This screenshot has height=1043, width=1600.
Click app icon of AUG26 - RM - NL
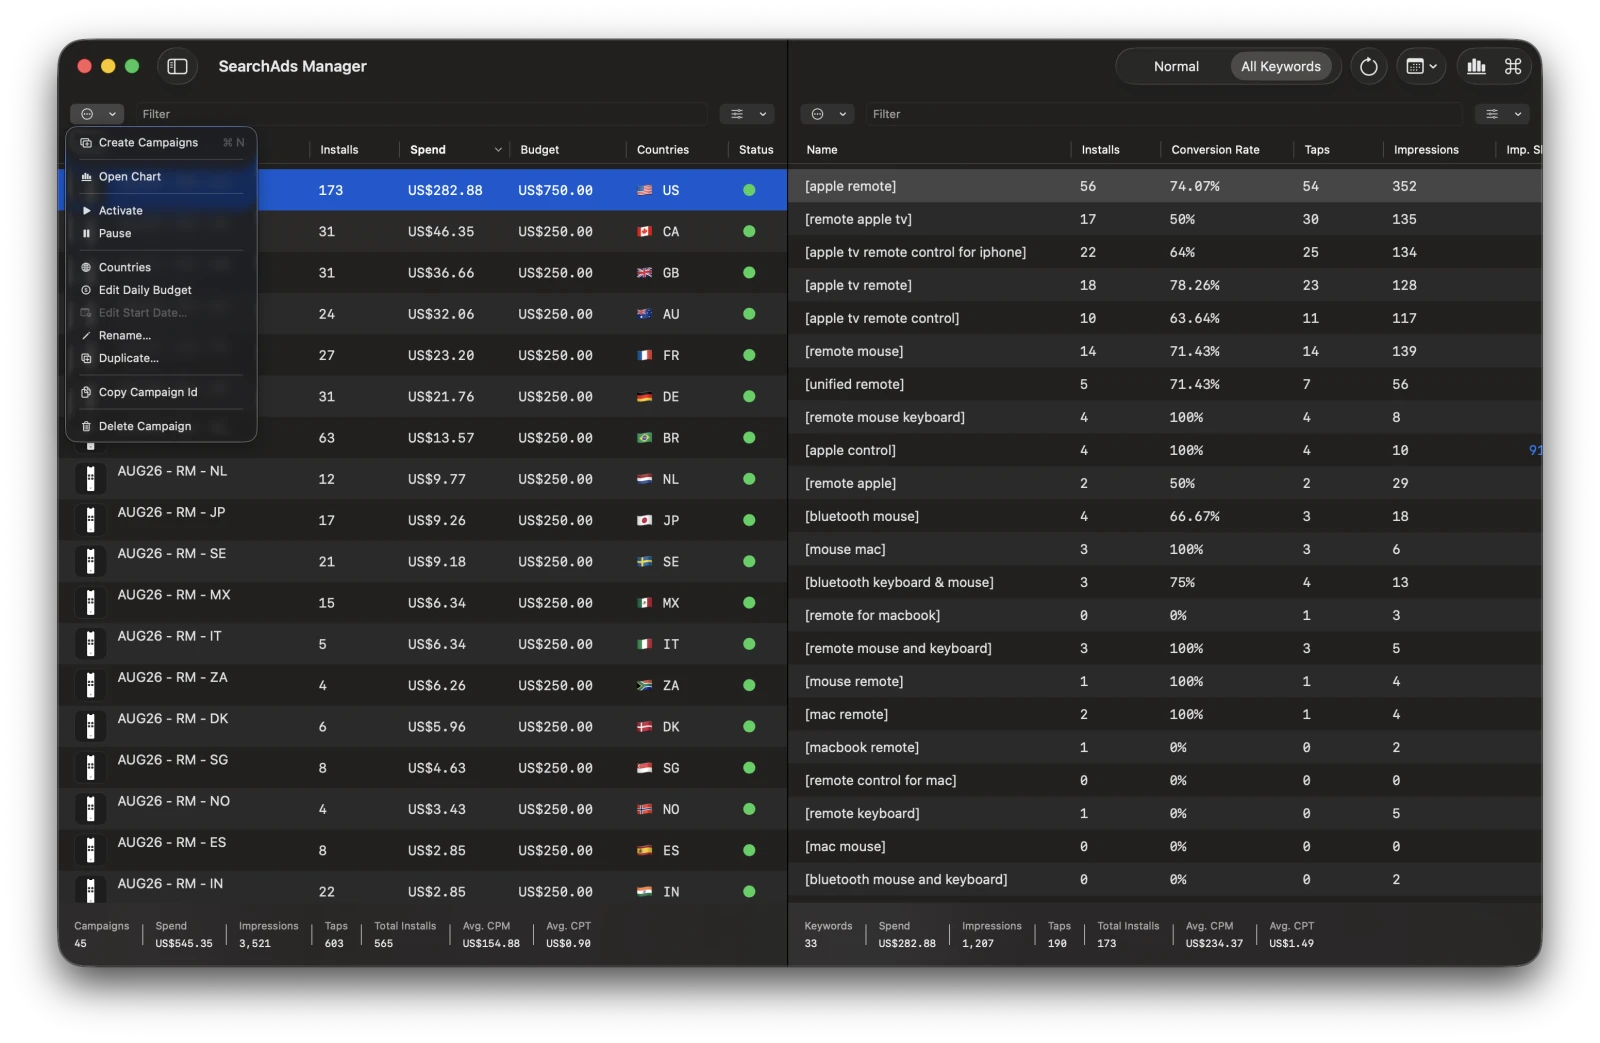pos(91,479)
